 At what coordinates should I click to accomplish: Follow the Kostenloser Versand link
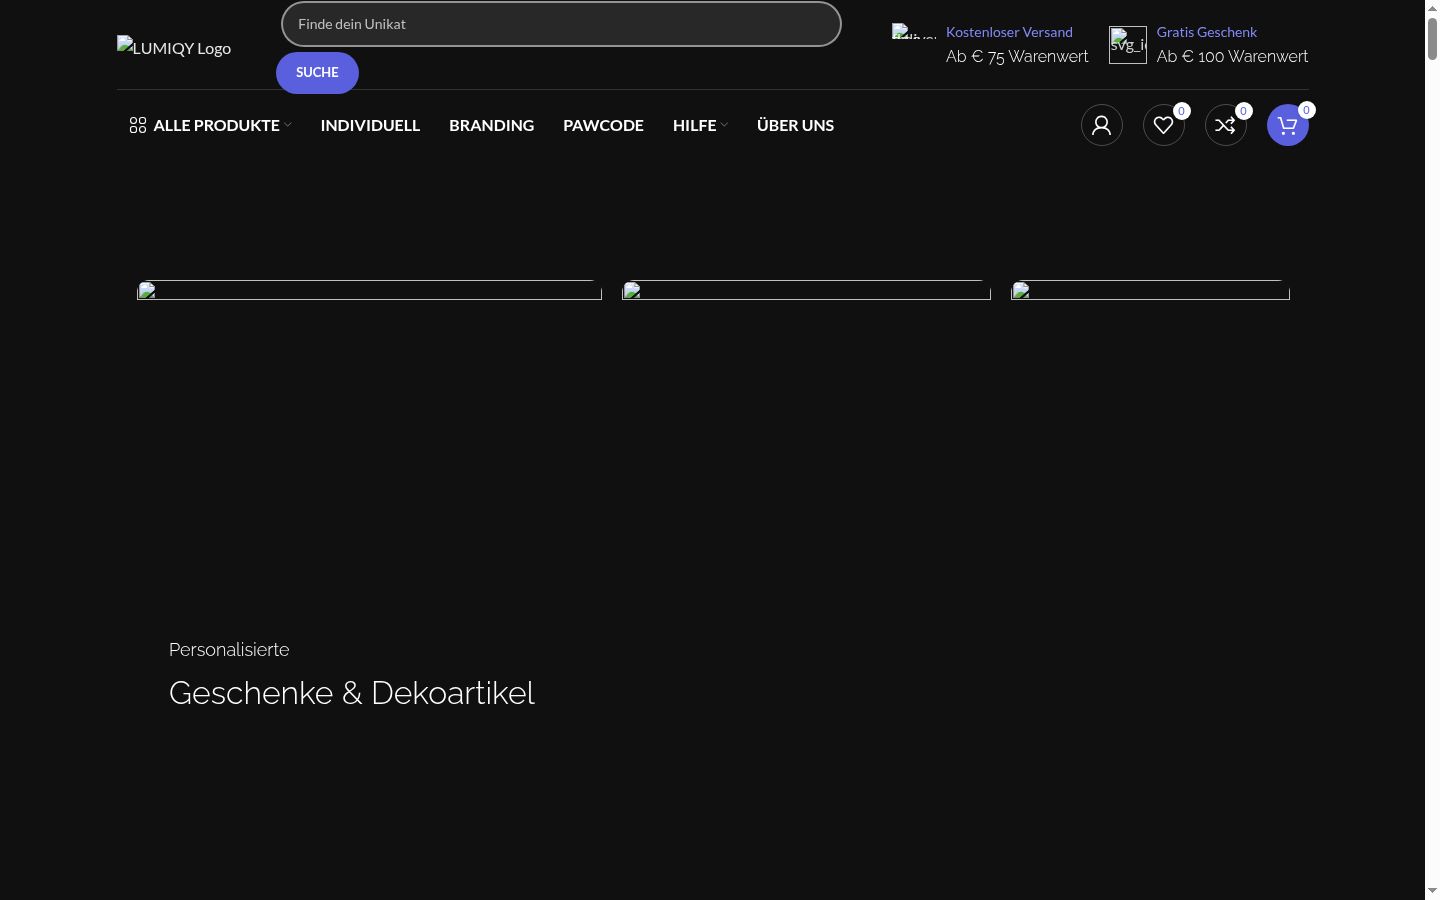pos(1009,32)
